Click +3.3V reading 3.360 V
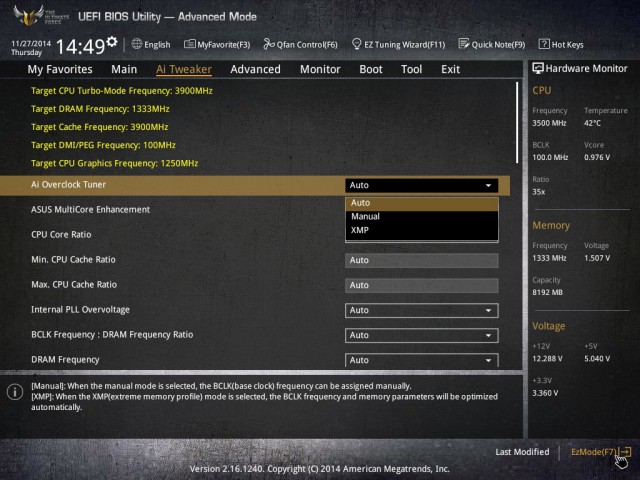The image size is (640, 480). point(545,393)
